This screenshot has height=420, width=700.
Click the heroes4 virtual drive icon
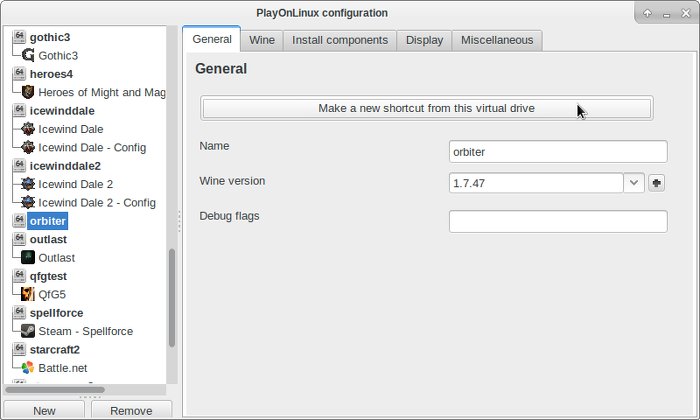[19, 74]
